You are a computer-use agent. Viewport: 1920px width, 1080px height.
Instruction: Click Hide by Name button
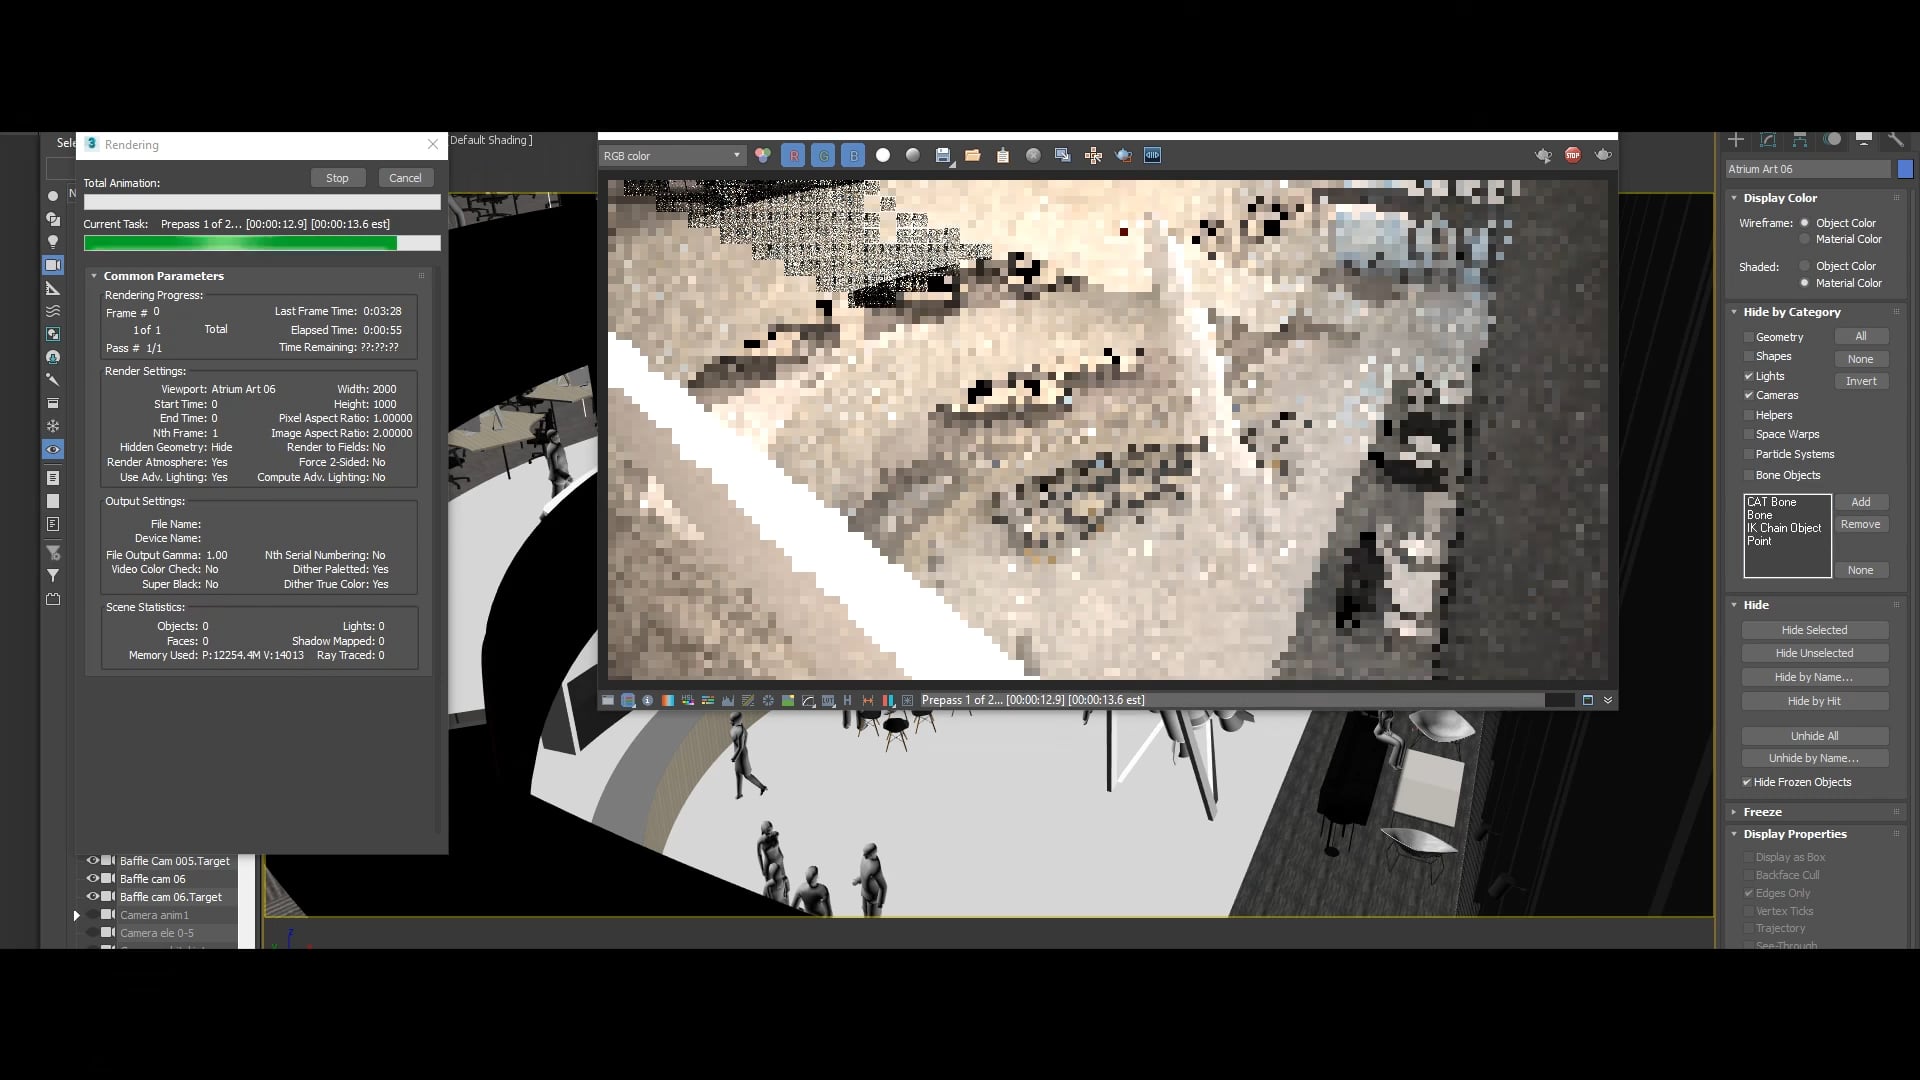coord(1814,677)
